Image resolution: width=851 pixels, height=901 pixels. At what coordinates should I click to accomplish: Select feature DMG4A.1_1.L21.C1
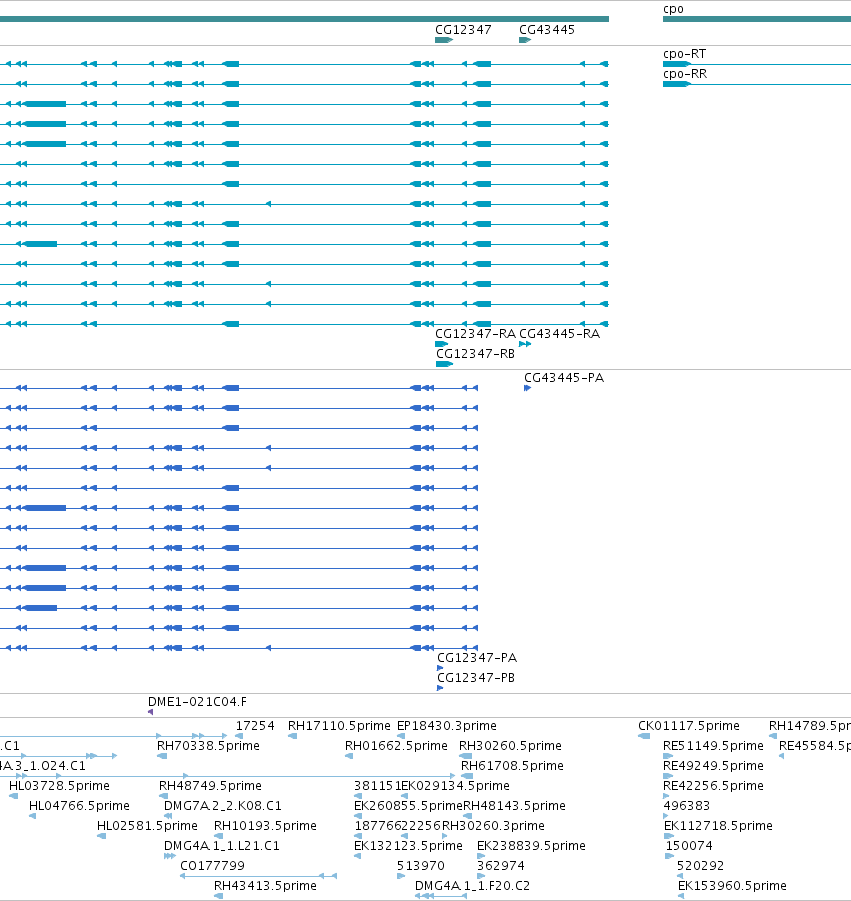pyautogui.click(x=222, y=846)
